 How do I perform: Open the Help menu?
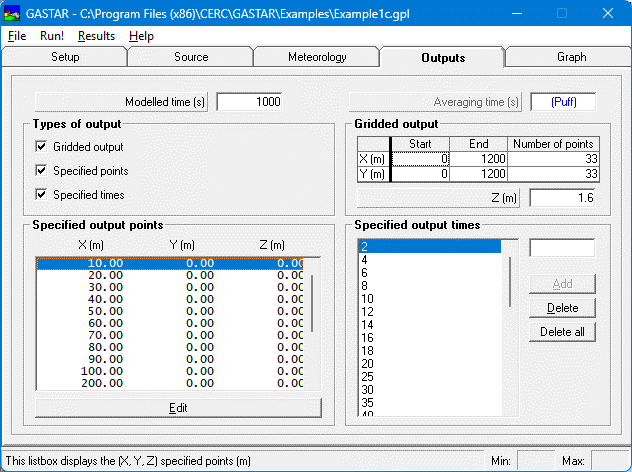[142, 36]
